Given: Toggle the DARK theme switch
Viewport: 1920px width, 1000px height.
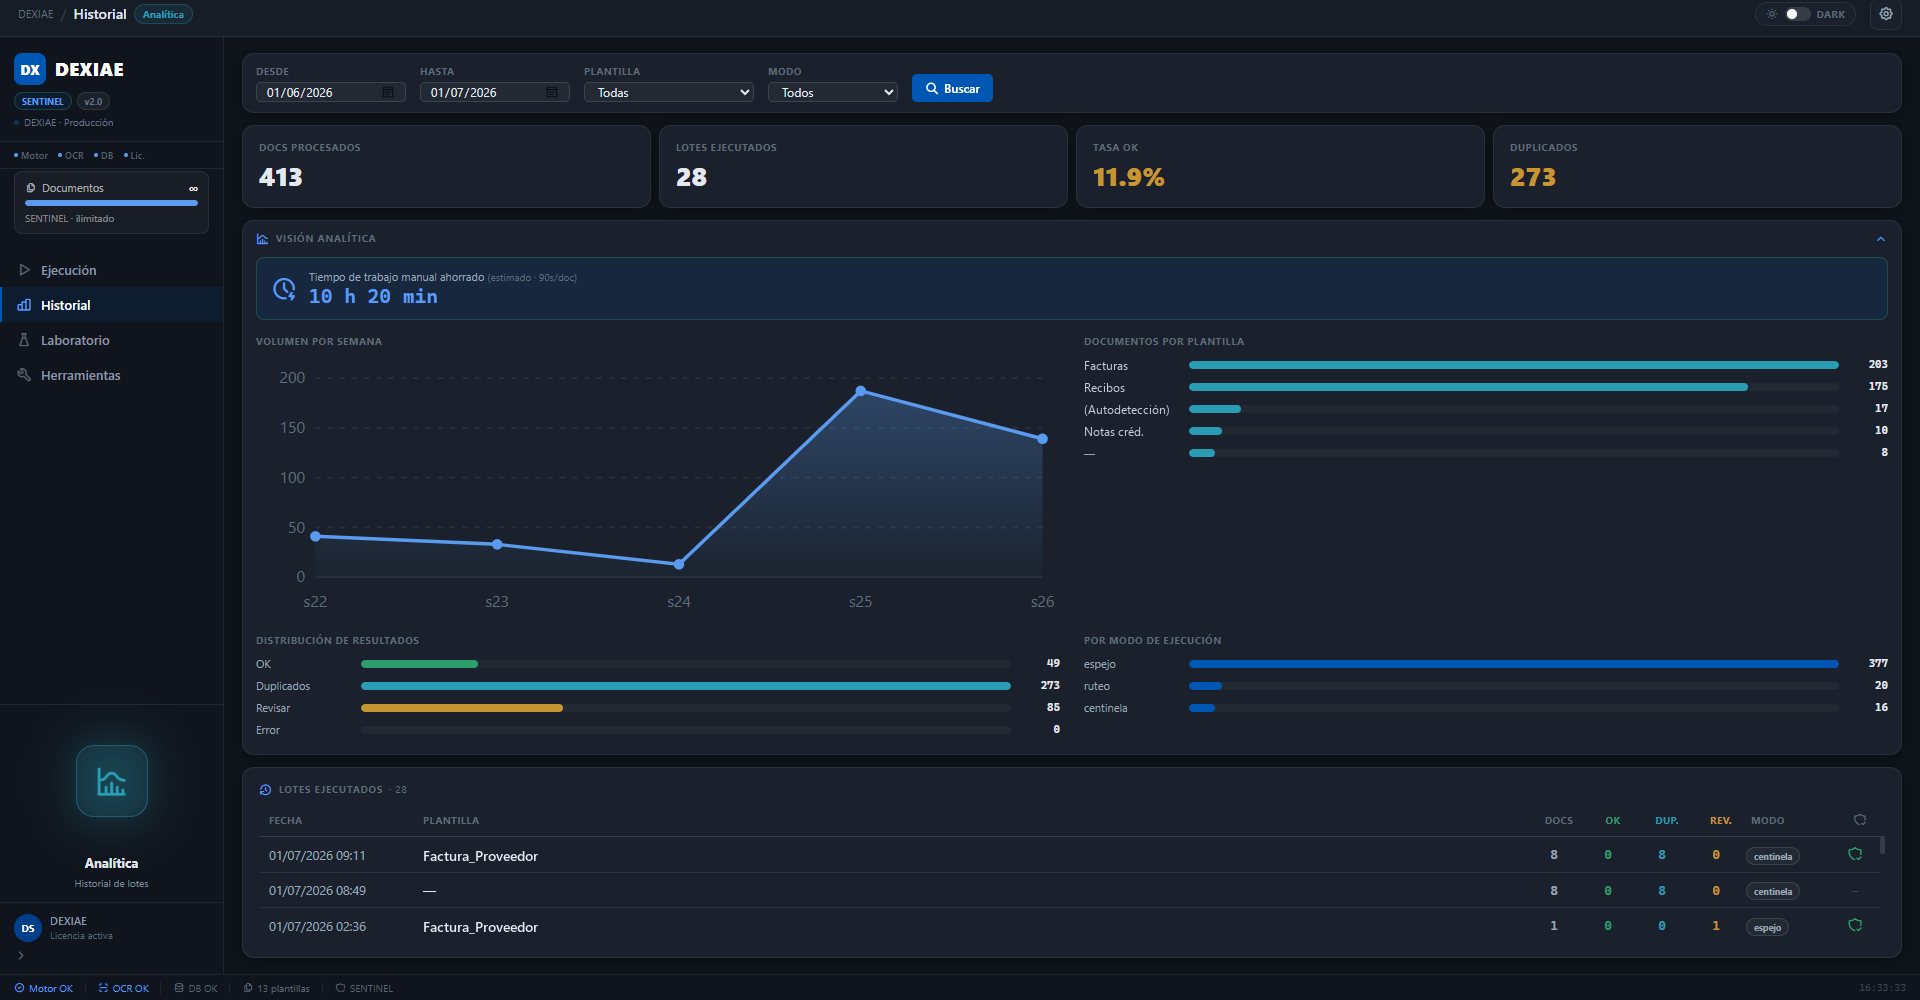Looking at the screenshot, I should pyautogui.click(x=1797, y=14).
